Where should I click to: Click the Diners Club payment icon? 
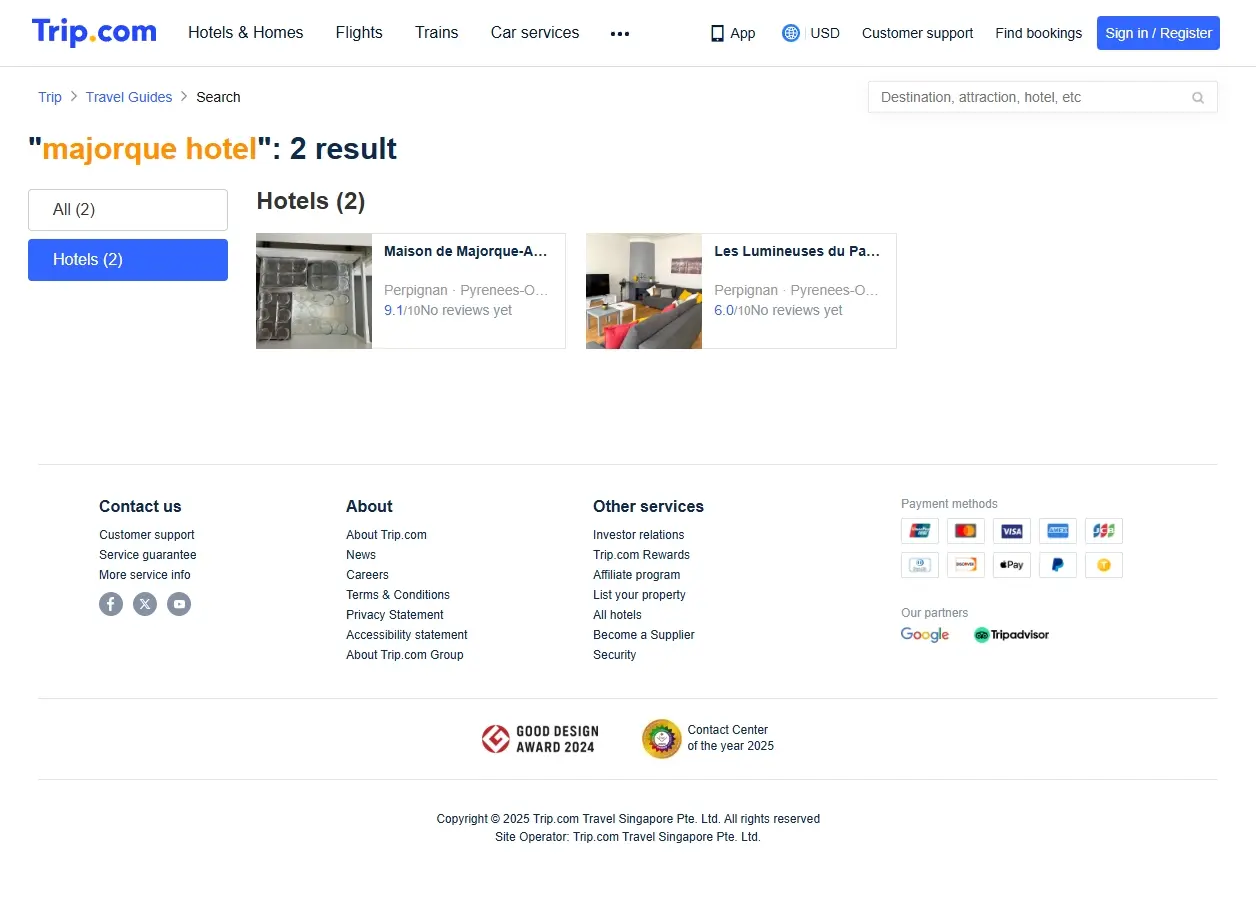[920, 565]
